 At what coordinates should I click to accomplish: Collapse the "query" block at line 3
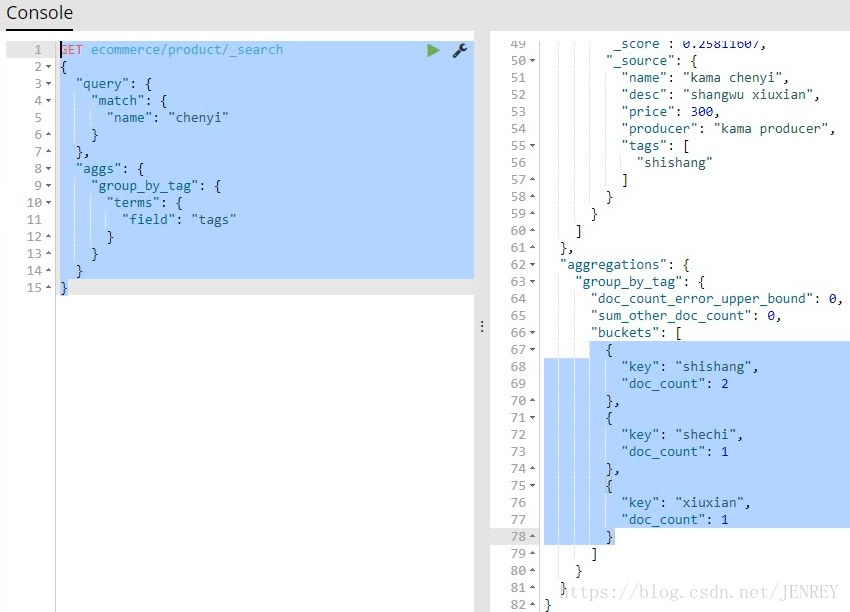point(49,83)
